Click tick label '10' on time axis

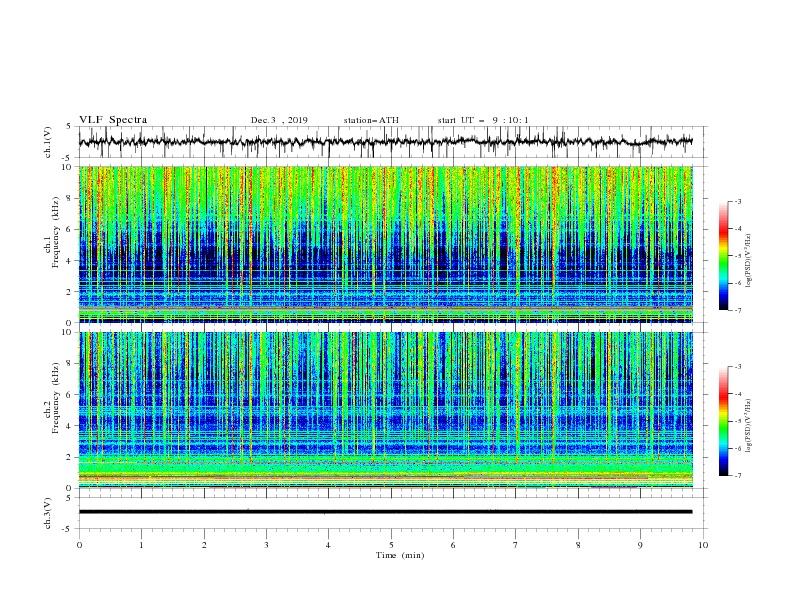point(703,545)
